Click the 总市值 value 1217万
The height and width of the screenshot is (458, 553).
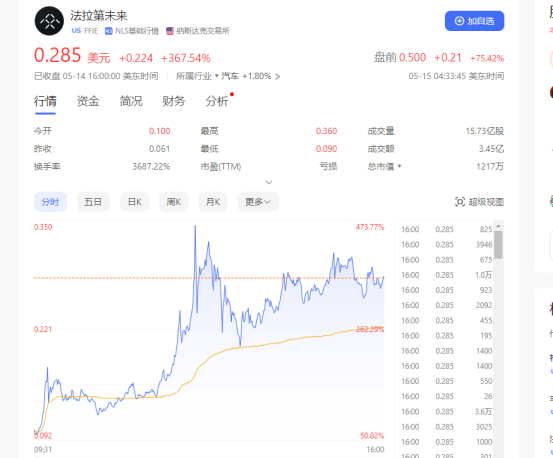coord(490,166)
